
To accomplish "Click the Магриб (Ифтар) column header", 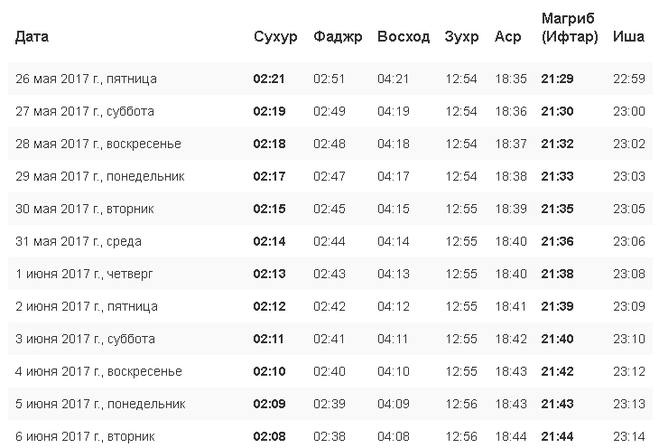I will [569, 28].
